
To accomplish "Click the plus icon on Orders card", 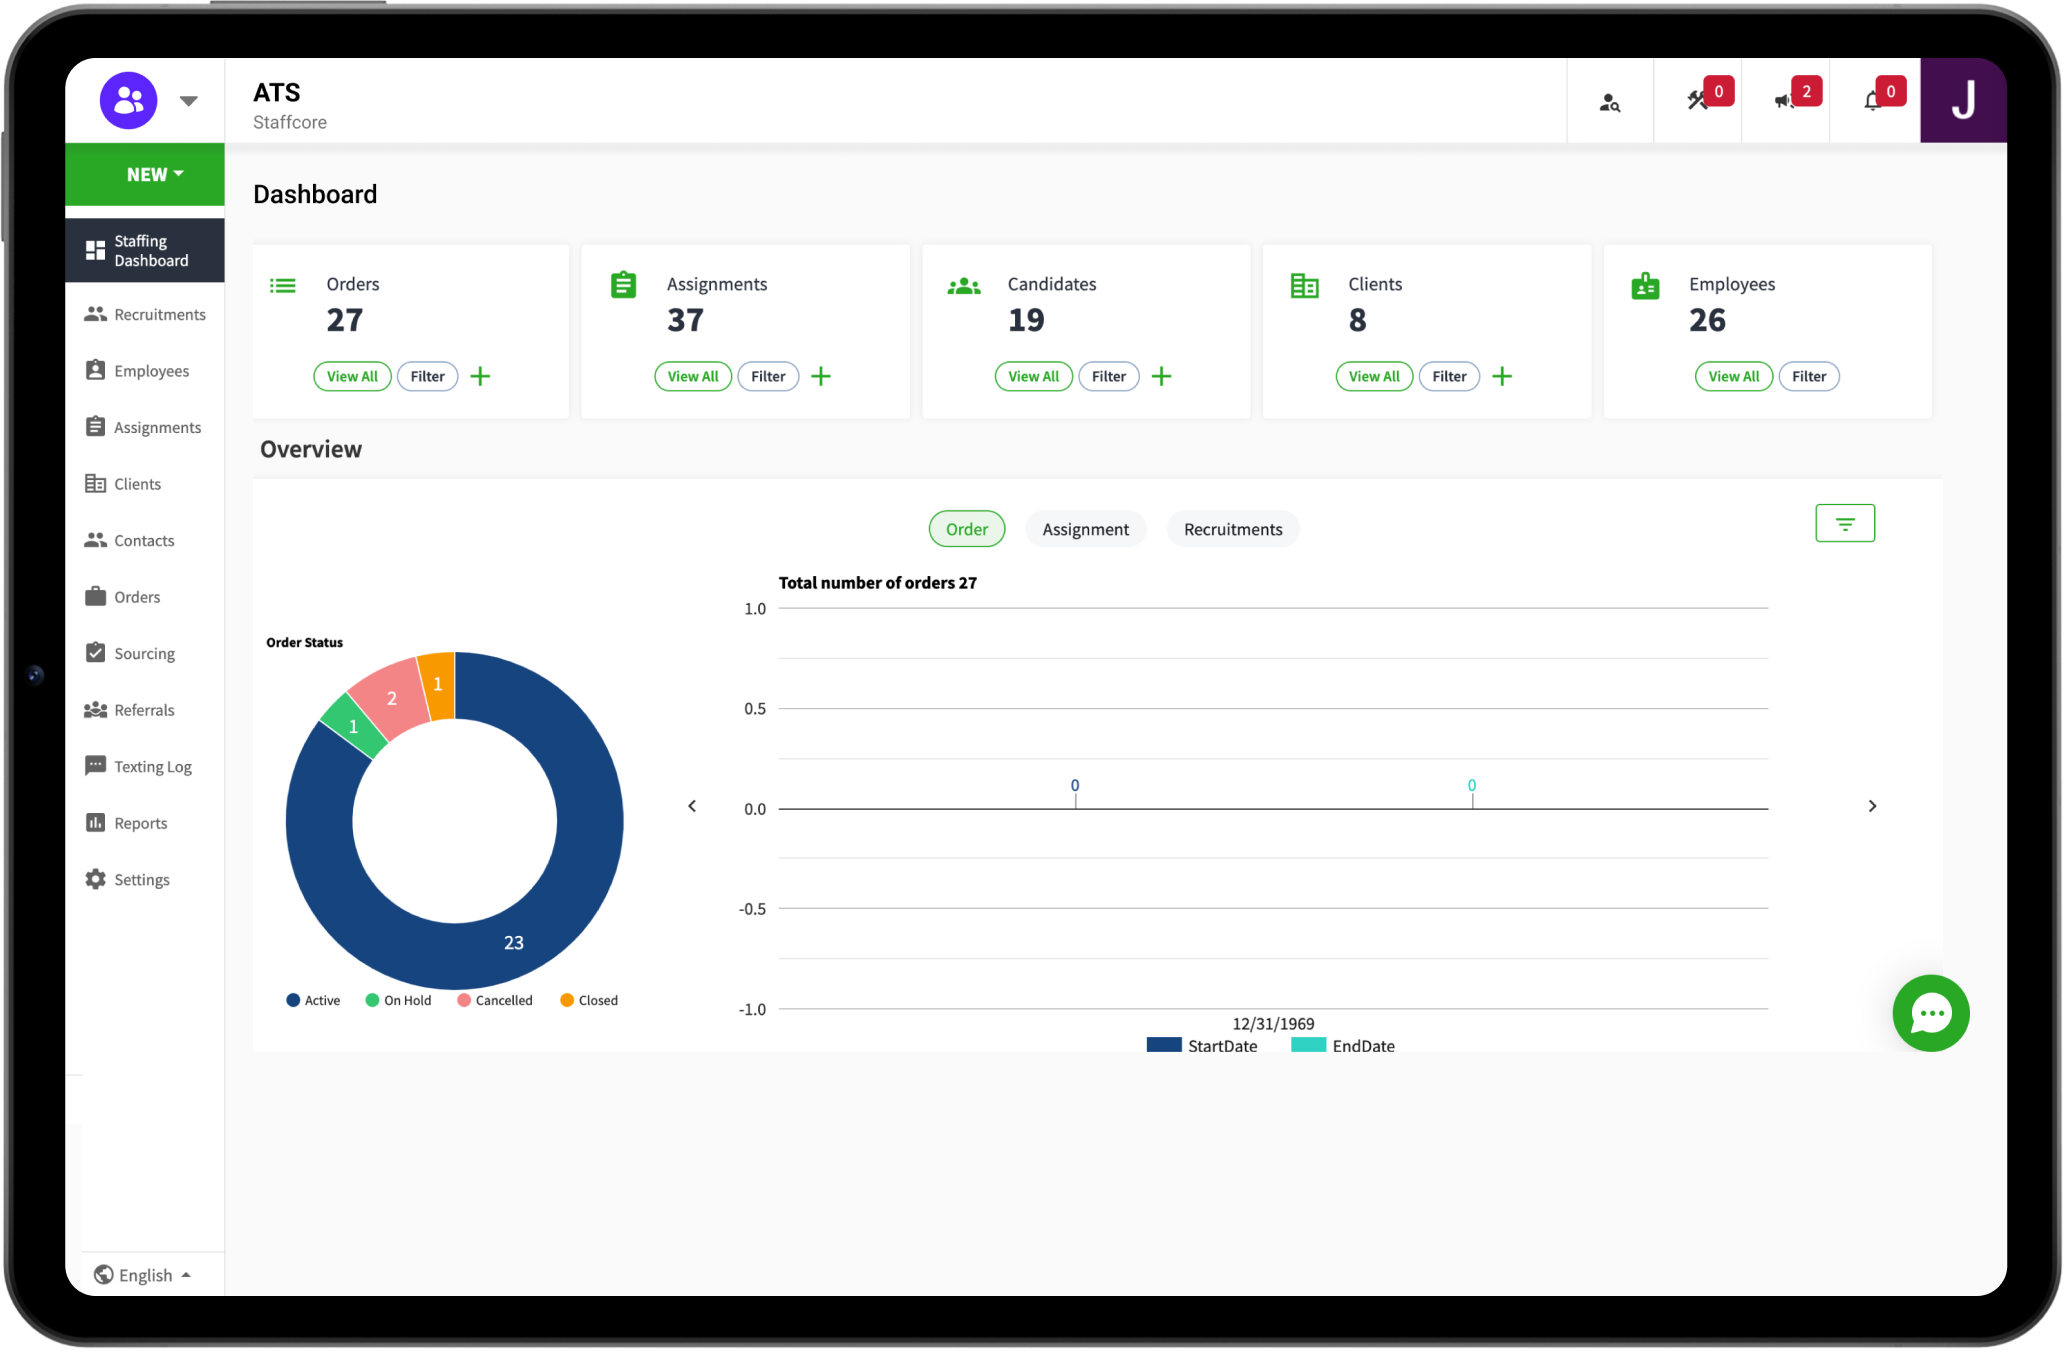I will [480, 376].
